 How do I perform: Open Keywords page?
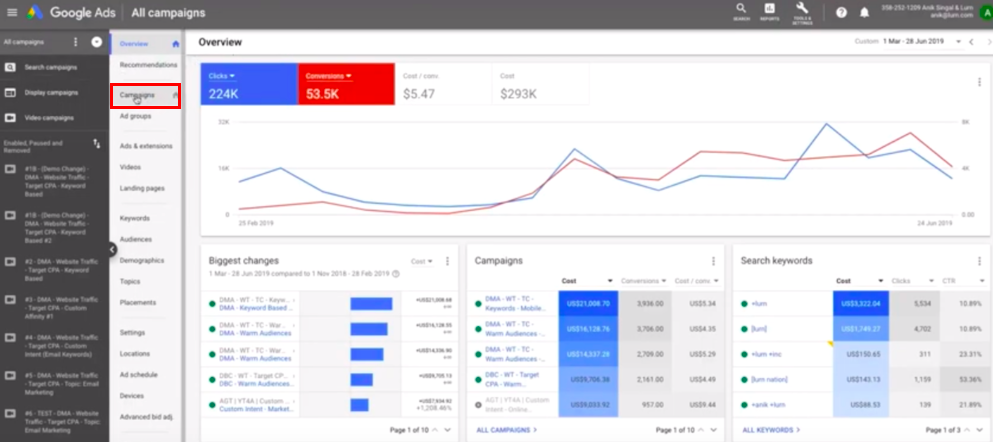coord(134,218)
